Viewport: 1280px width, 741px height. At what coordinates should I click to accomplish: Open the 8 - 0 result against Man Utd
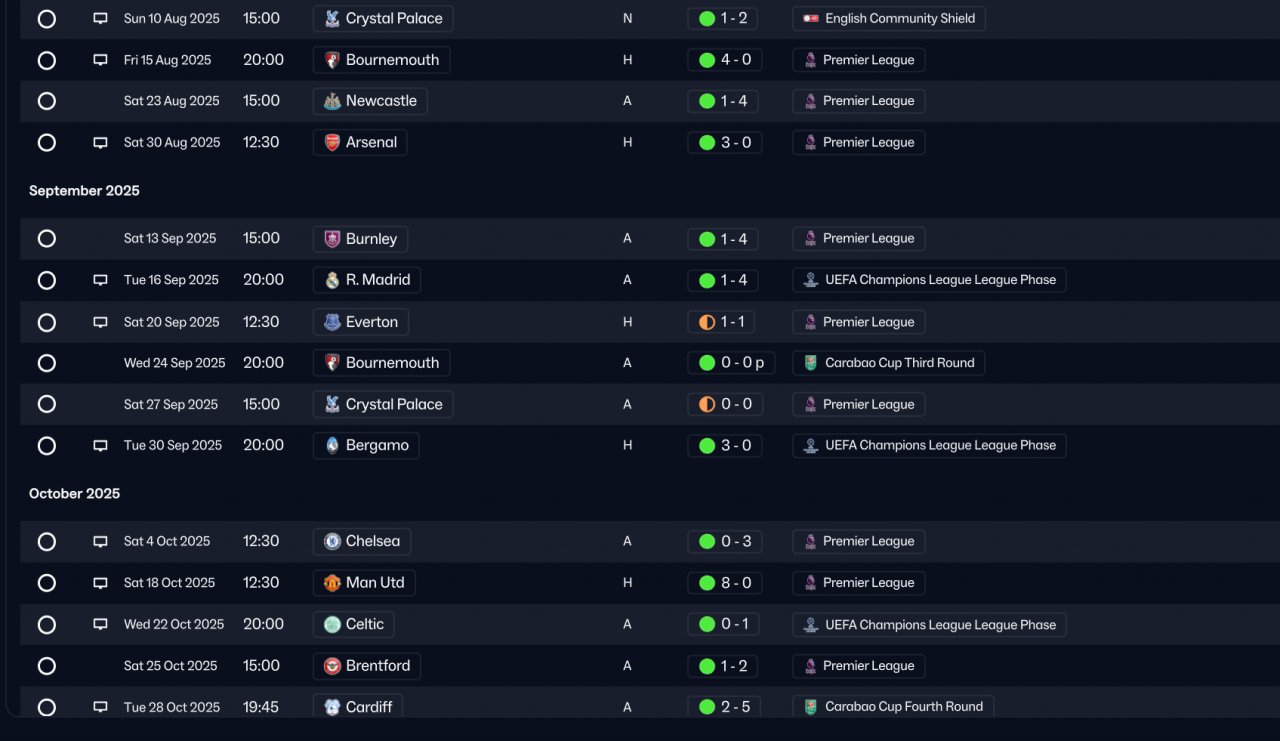[x=725, y=583]
